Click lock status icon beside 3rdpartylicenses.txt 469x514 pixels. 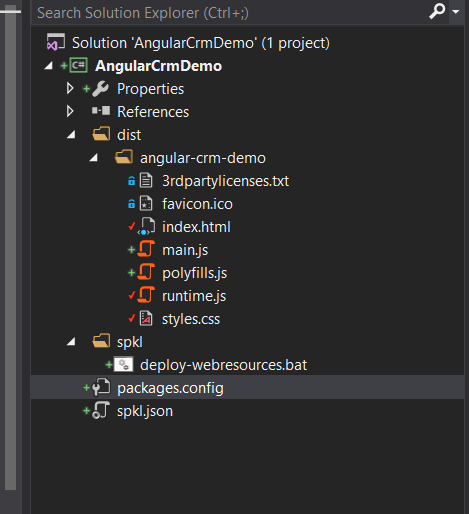point(132,181)
